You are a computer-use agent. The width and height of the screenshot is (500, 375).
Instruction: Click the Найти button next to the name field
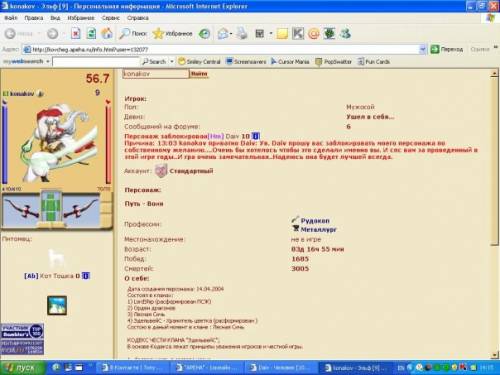[x=199, y=74]
